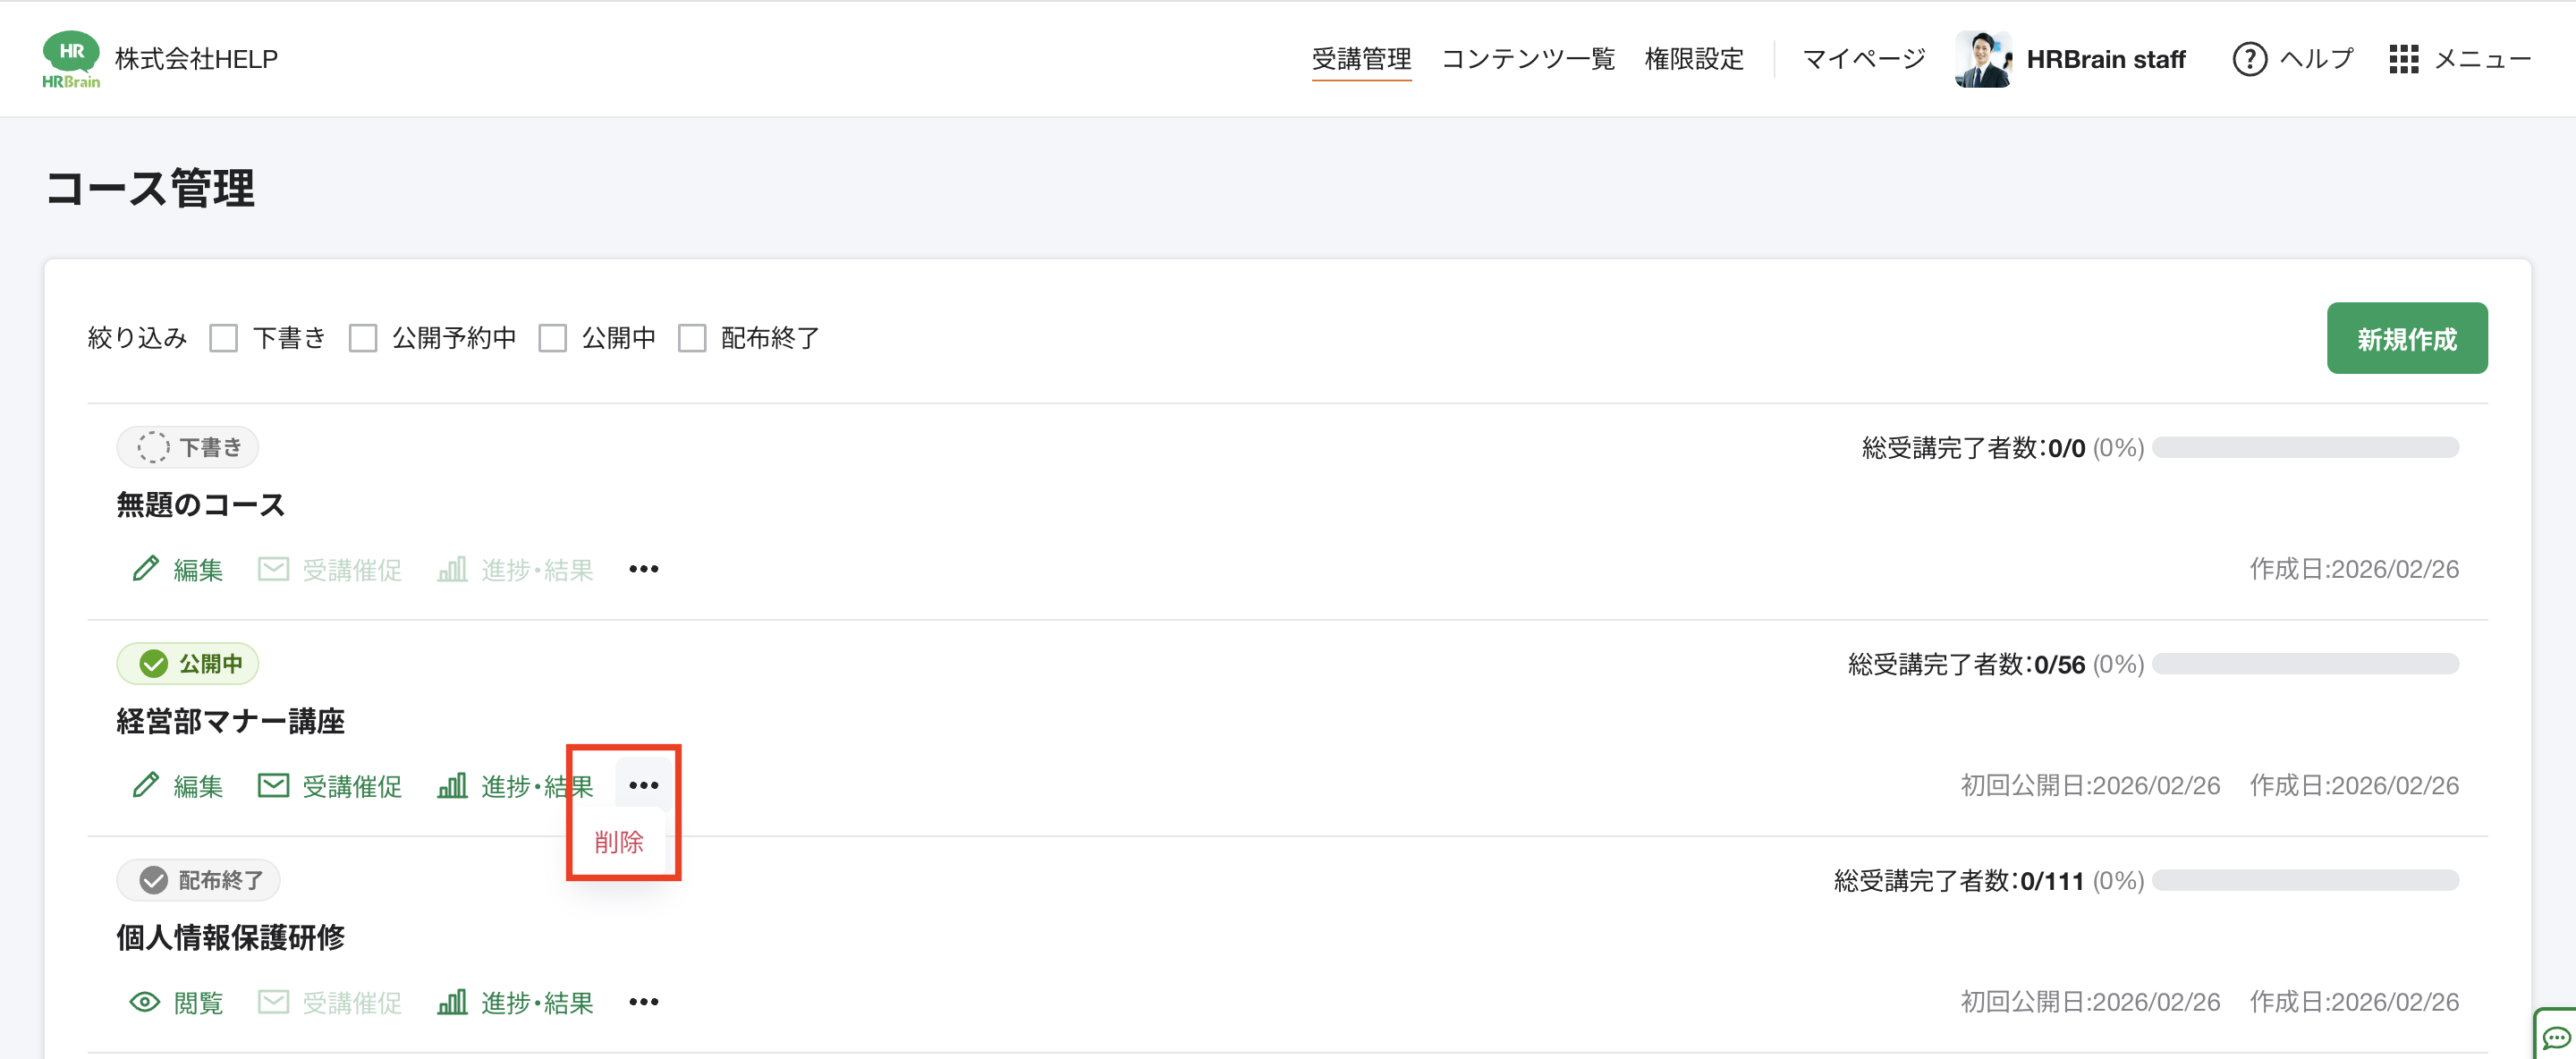Open bar chart 進捗・結果 for 経営部マナー講座

[x=453, y=786]
